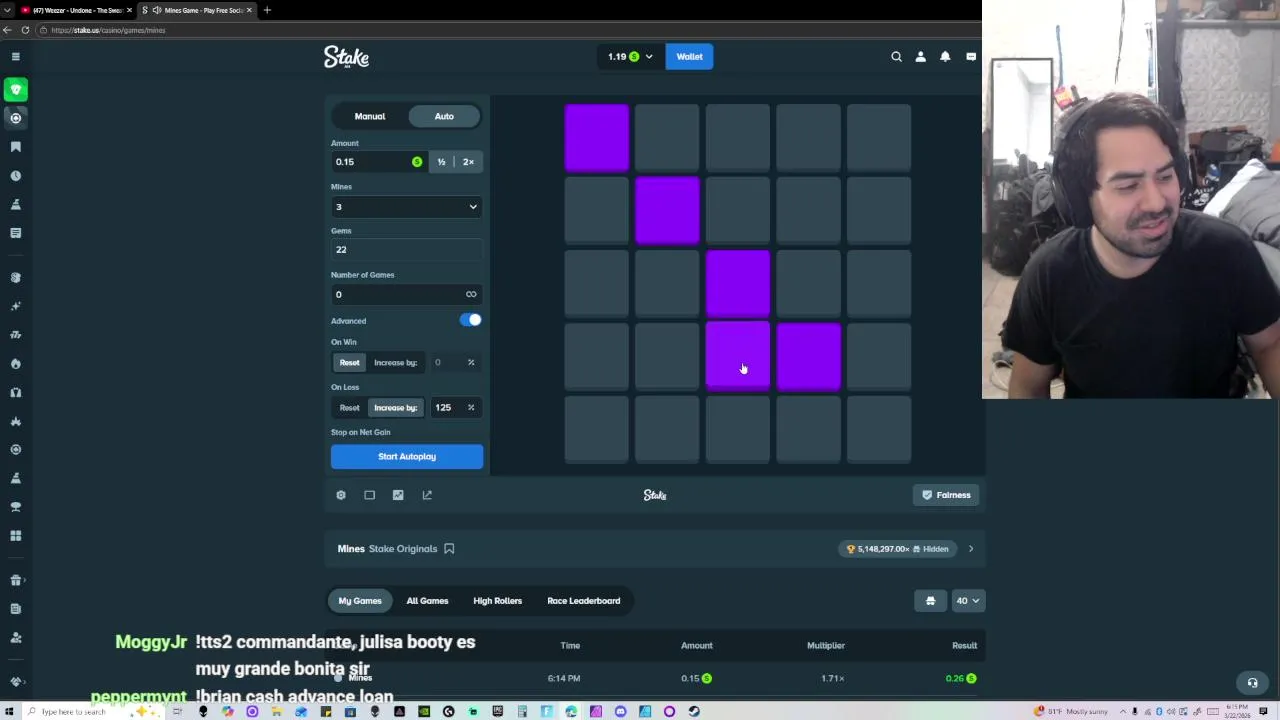Open My Games tab
Viewport: 1280px width, 720px height.
pos(360,601)
